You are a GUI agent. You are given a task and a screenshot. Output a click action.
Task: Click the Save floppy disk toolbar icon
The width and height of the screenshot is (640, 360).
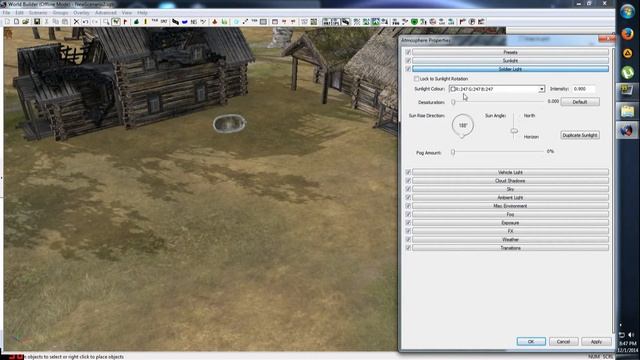coord(37,22)
